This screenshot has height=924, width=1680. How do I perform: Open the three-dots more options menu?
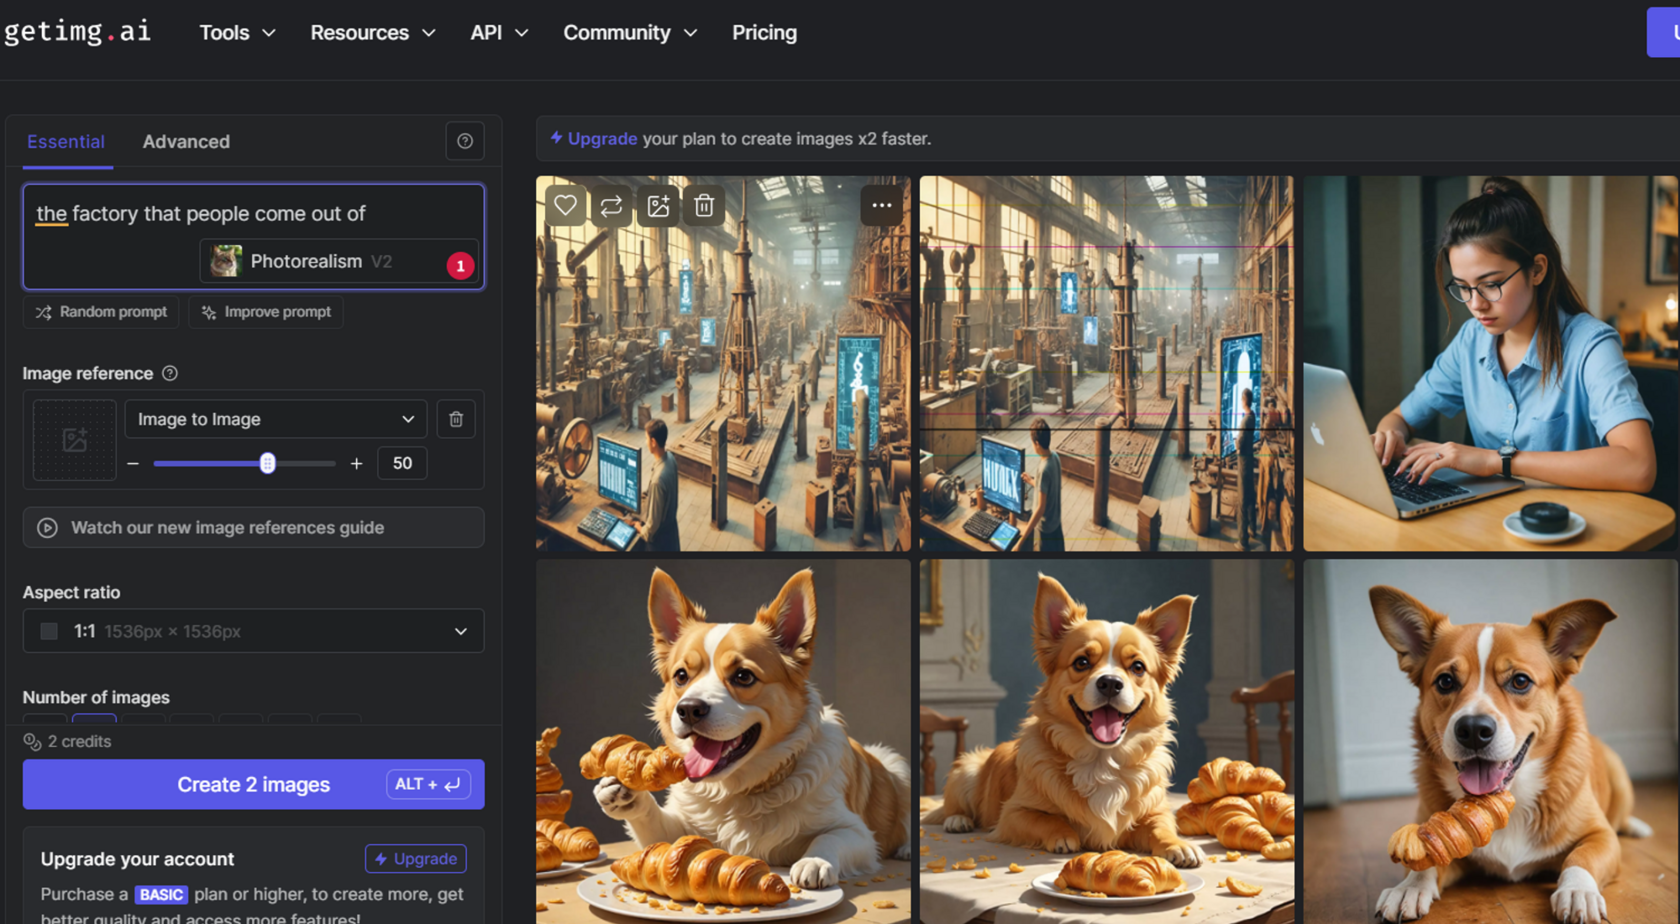pyautogui.click(x=881, y=206)
